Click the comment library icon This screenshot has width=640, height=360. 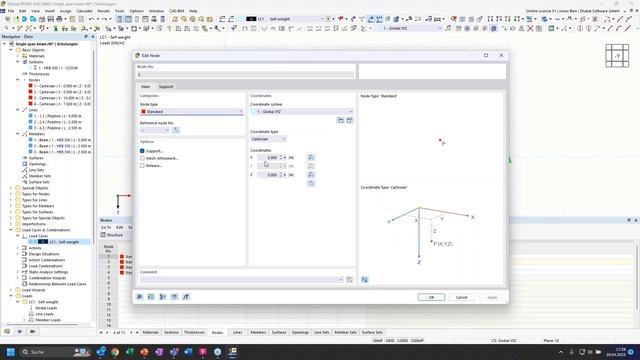click(349, 280)
